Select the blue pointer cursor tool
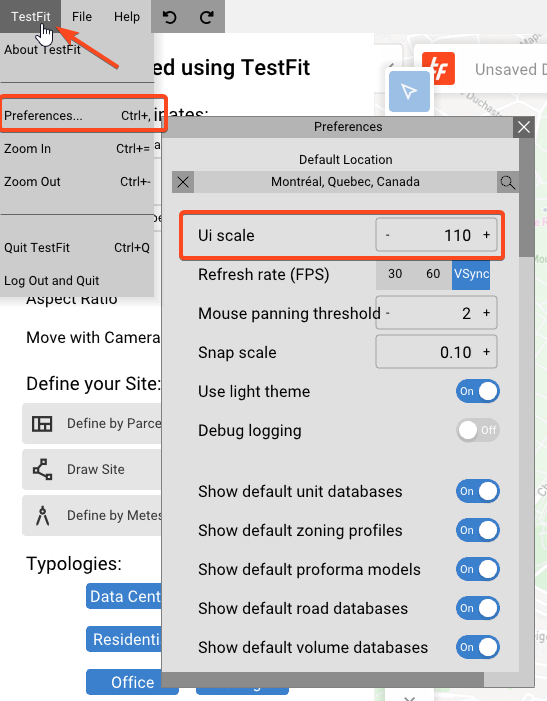The height and width of the screenshot is (701, 547). pyautogui.click(x=409, y=91)
